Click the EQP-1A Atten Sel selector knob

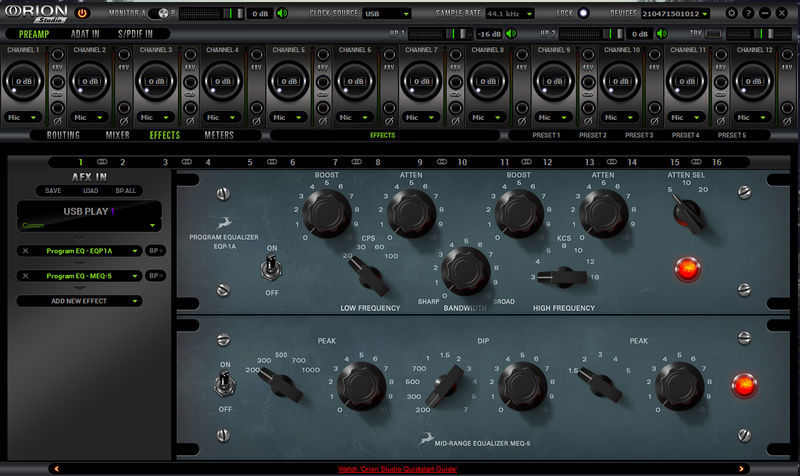pyautogui.click(x=689, y=214)
